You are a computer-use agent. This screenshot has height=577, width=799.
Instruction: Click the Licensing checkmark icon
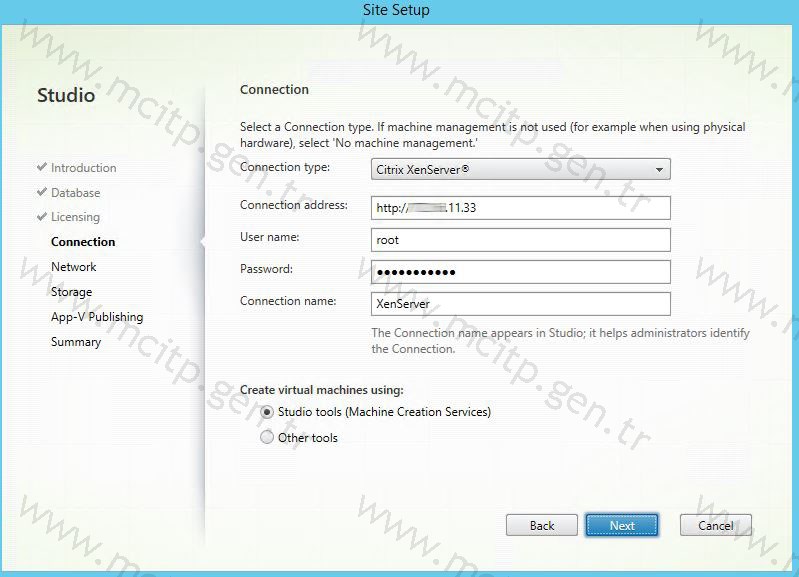click(42, 217)
